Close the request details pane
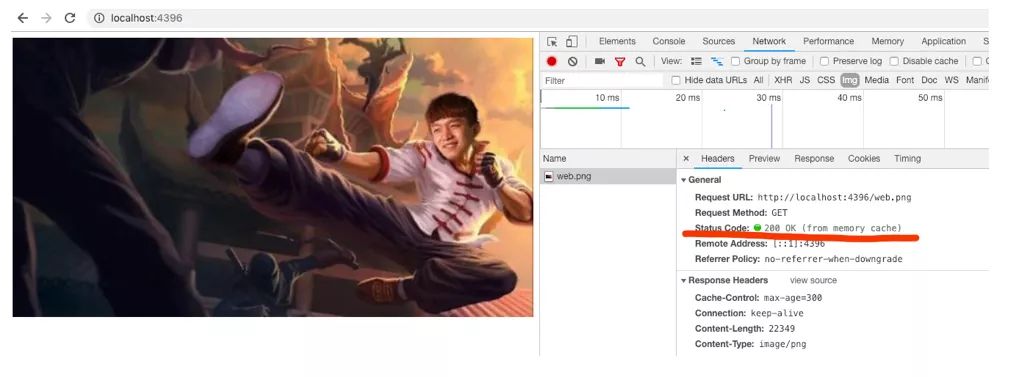 pos(686,158)
